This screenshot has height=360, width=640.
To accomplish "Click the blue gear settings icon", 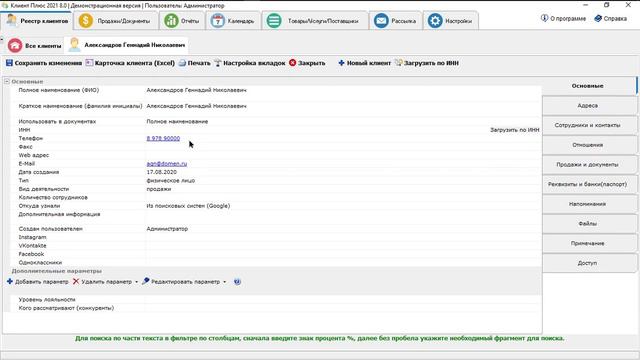I will (x=435, y=21).
